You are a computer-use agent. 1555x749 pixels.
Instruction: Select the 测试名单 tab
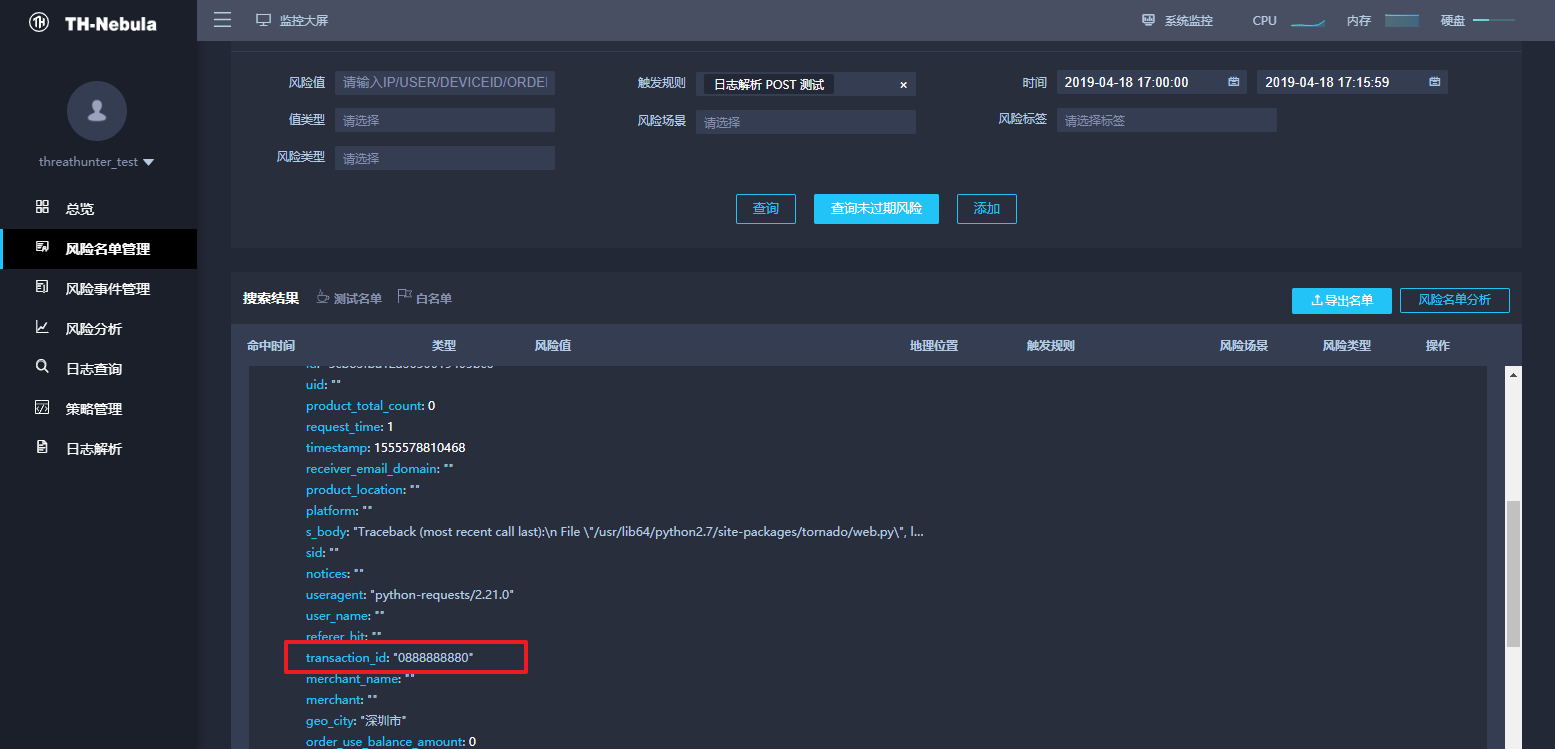pos(349,298)
